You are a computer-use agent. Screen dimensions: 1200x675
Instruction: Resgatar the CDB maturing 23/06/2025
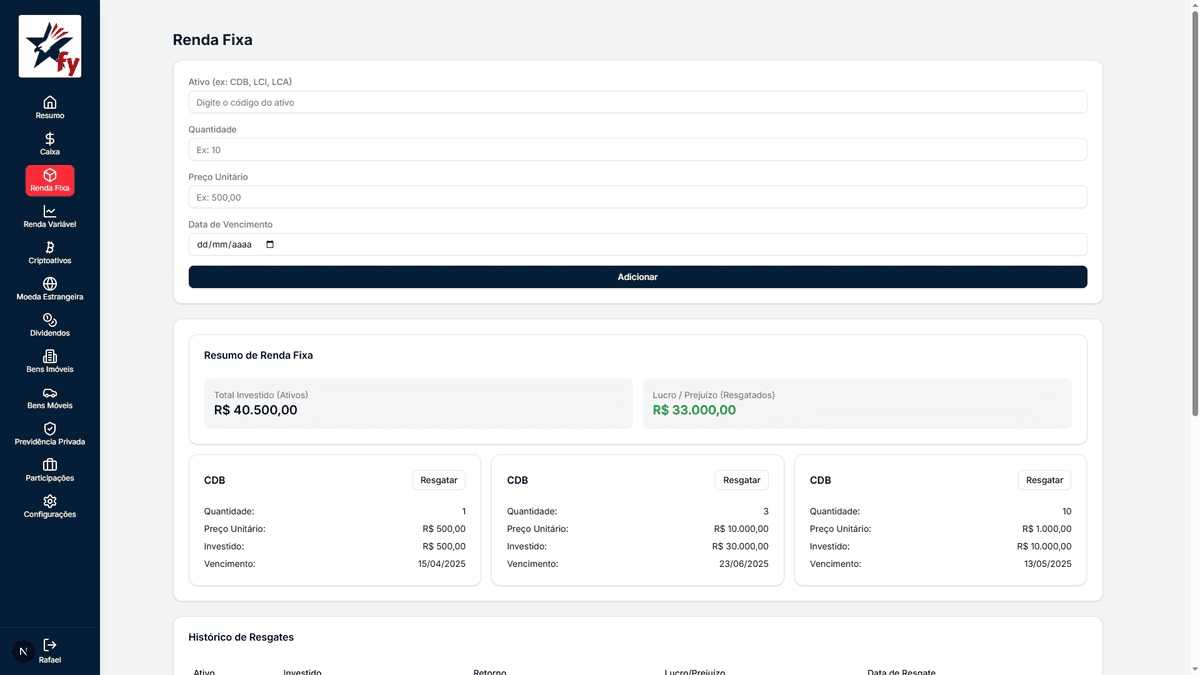click(x=742, y=480)
